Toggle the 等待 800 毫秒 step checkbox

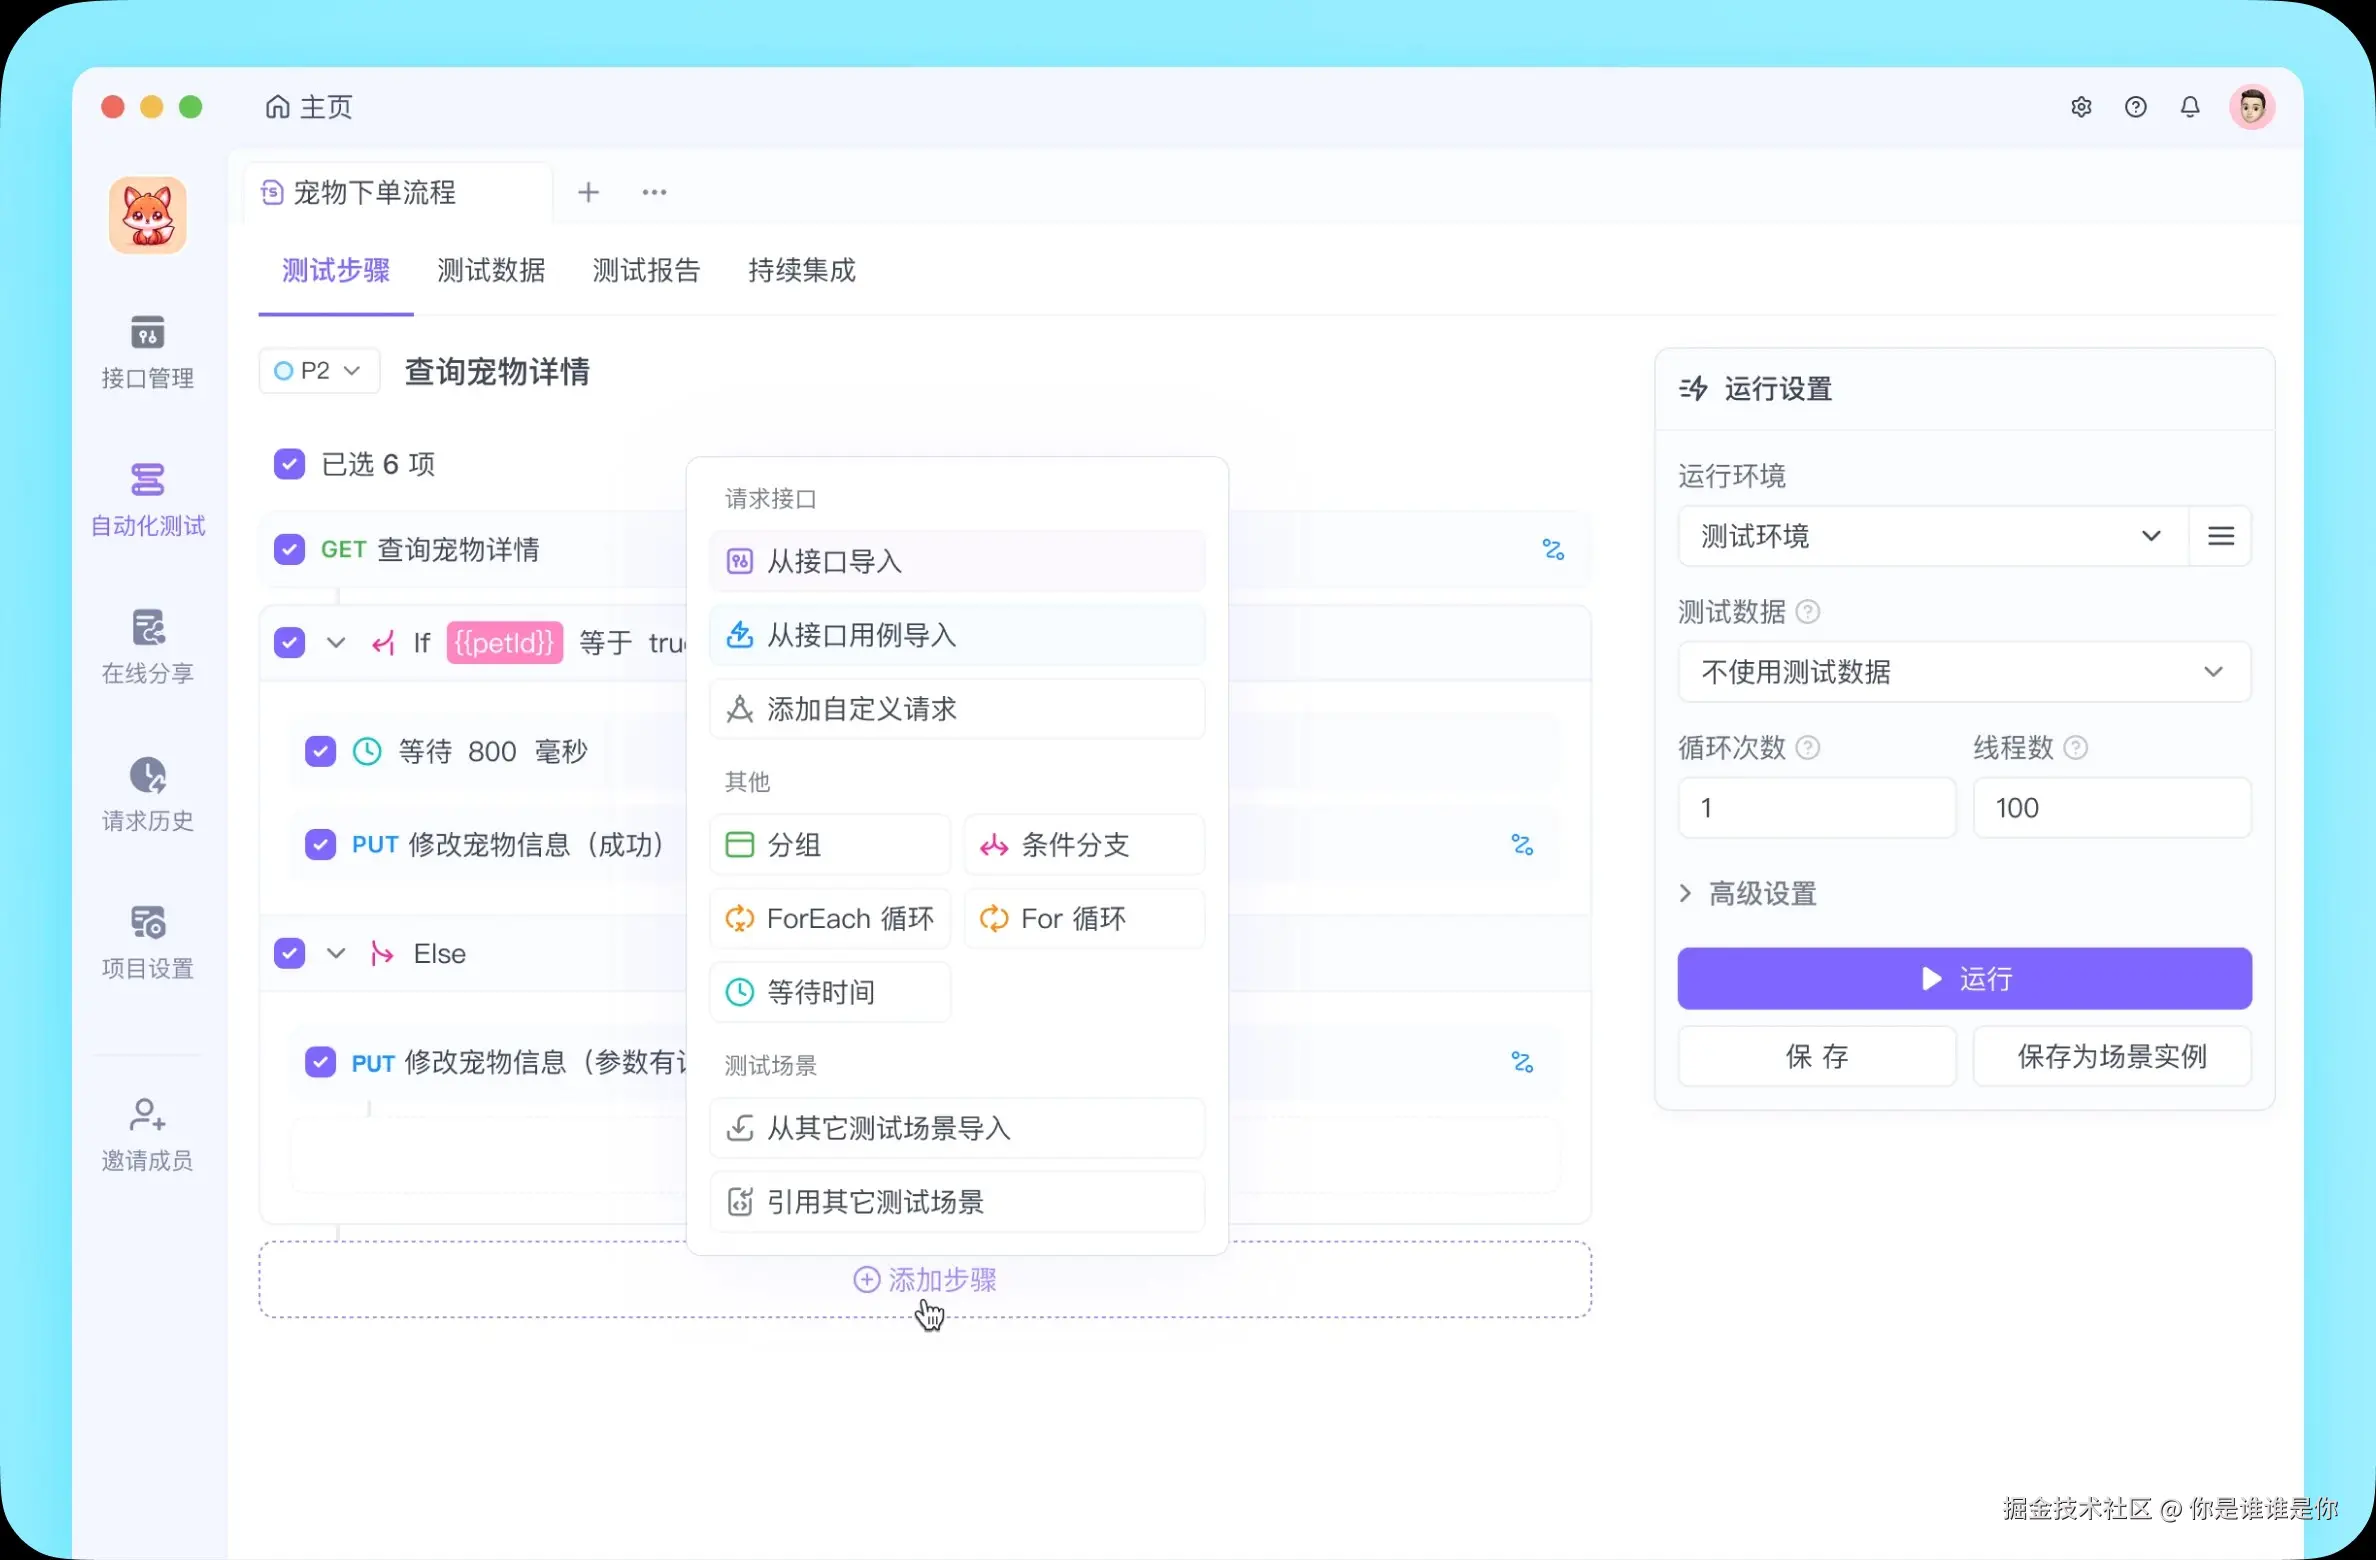tap(321, 751)
